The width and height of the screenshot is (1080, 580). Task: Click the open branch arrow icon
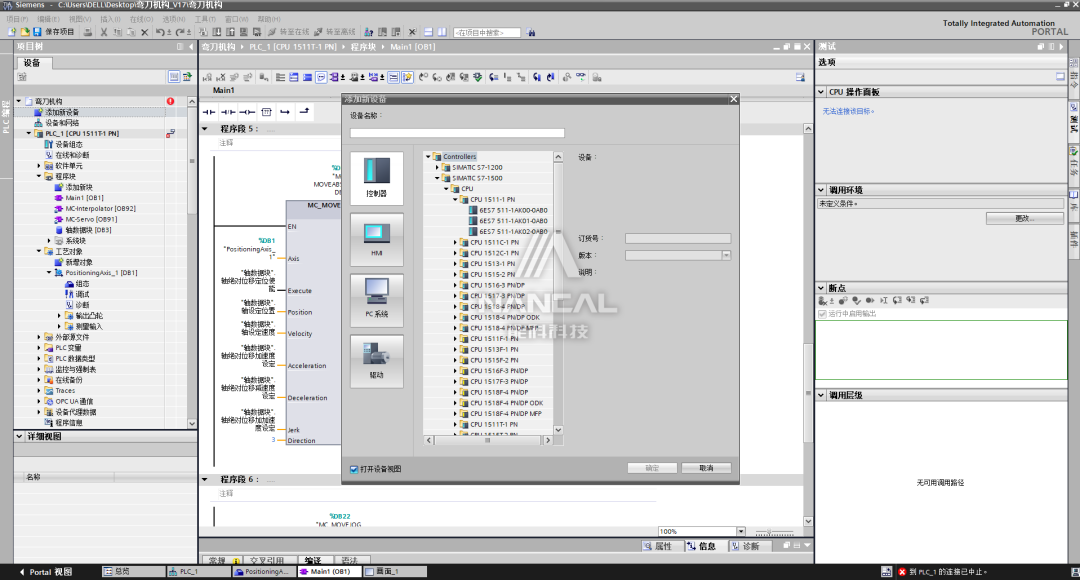[285, 112]
